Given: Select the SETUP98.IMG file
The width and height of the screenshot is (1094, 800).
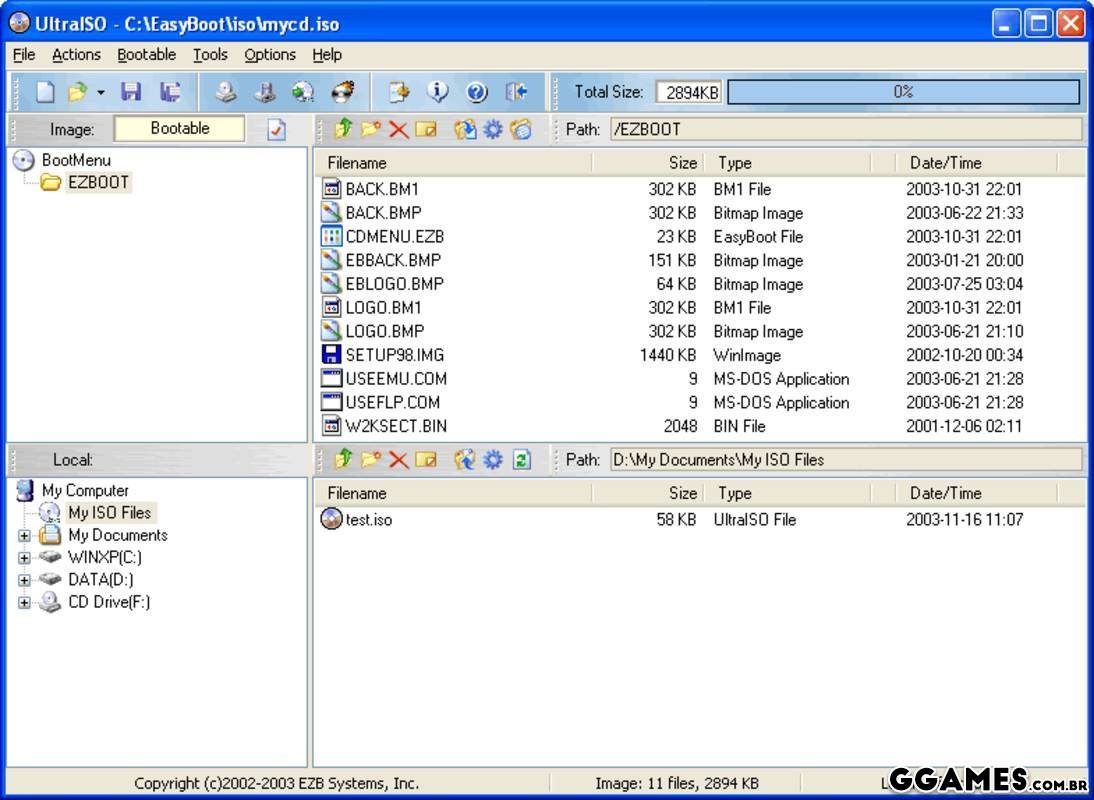Looking at the screenshot, I should coord(394,355).
